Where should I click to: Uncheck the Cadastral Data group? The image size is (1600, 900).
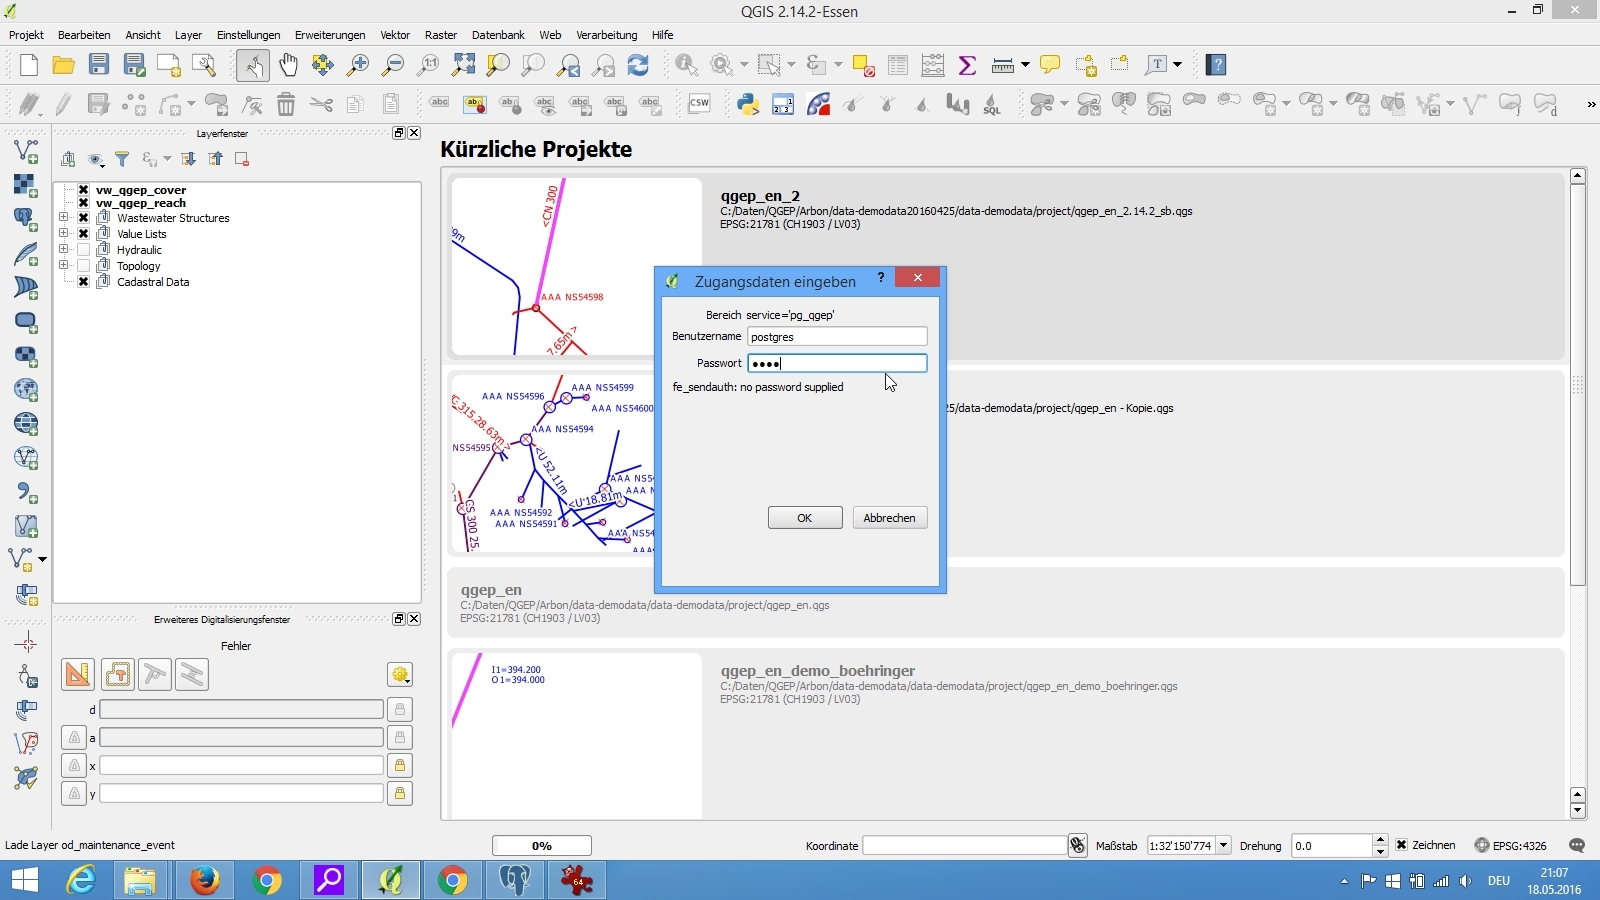pyautogui.click(x=84, y=282)
